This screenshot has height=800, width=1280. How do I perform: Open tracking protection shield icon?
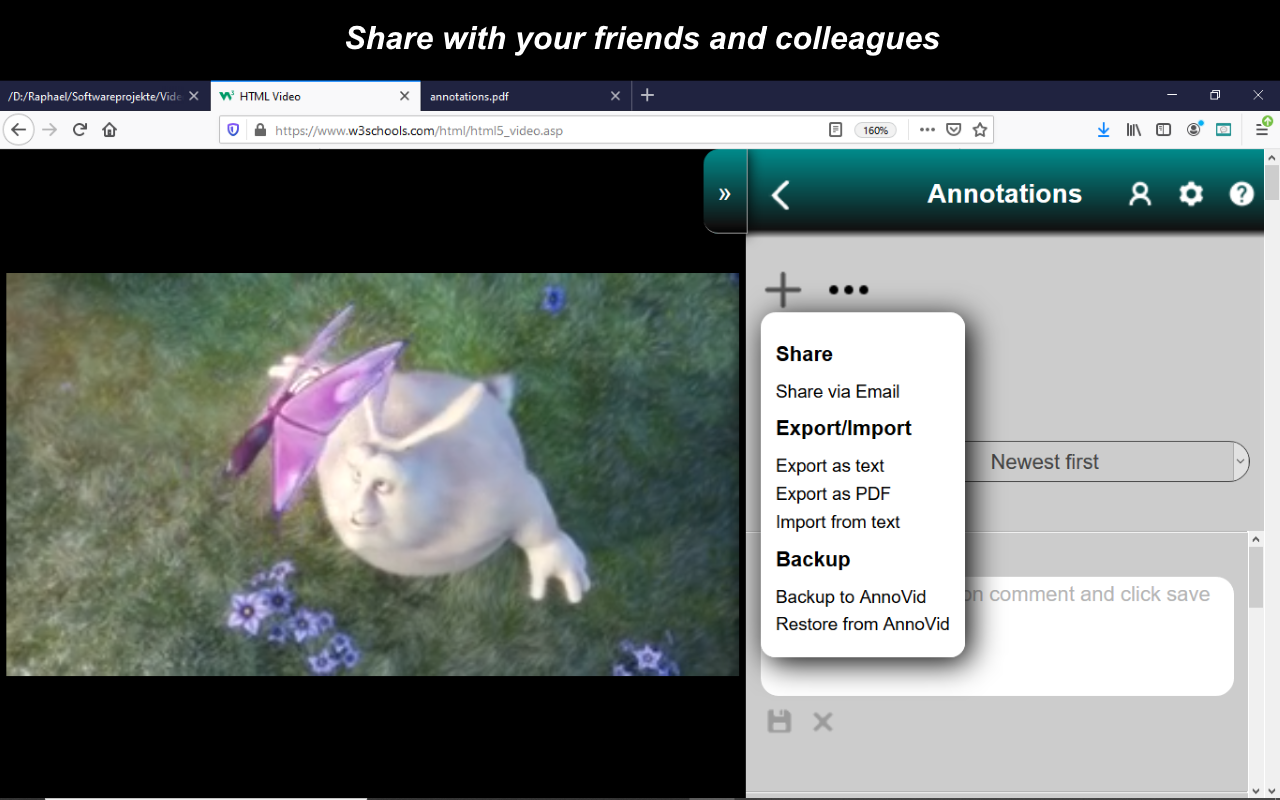pos(233,130)
